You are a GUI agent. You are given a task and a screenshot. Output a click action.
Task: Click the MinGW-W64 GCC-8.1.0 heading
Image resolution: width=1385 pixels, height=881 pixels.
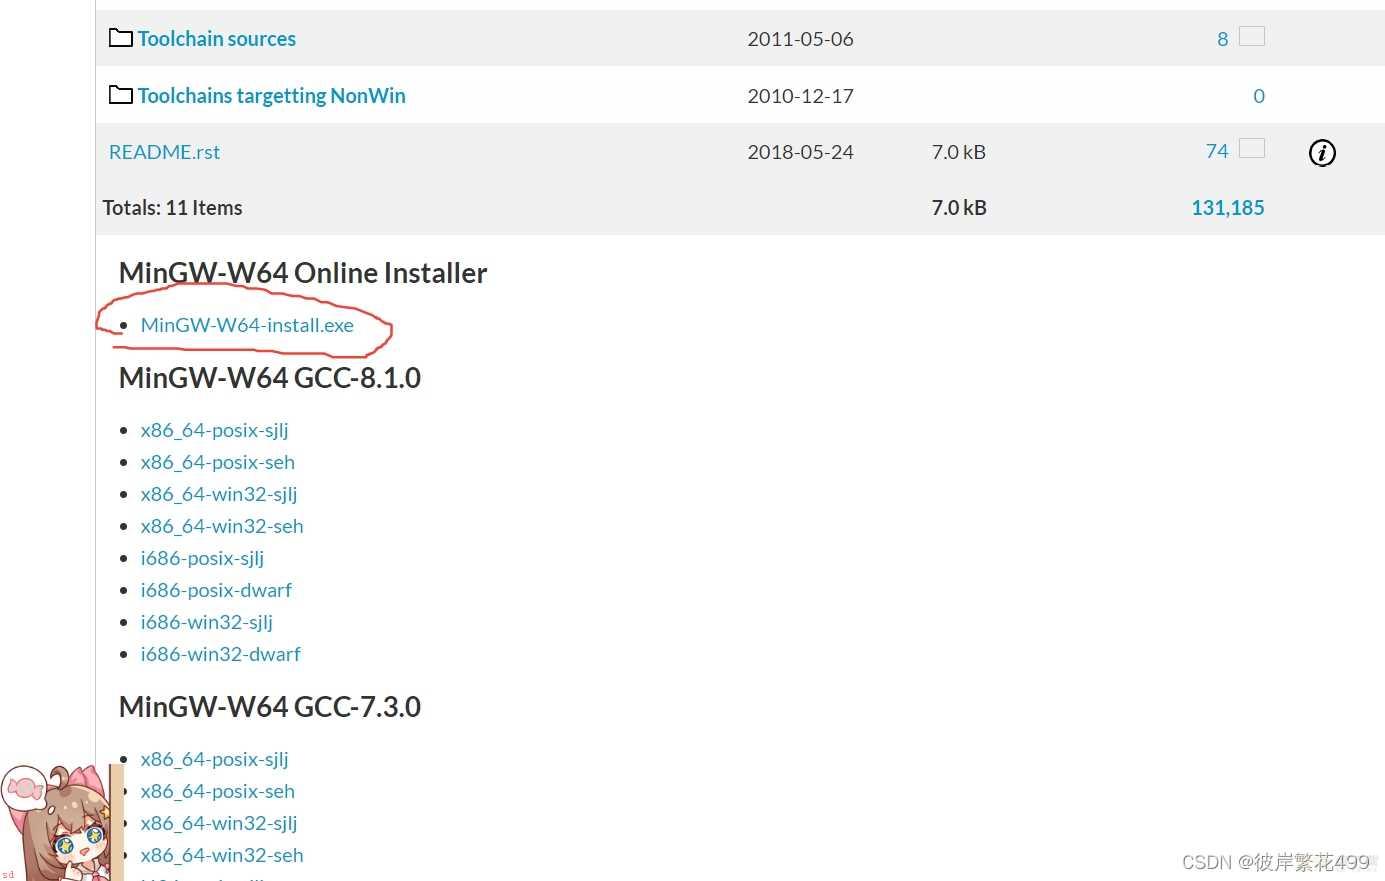pyautogui.click(x=270, y=378)
